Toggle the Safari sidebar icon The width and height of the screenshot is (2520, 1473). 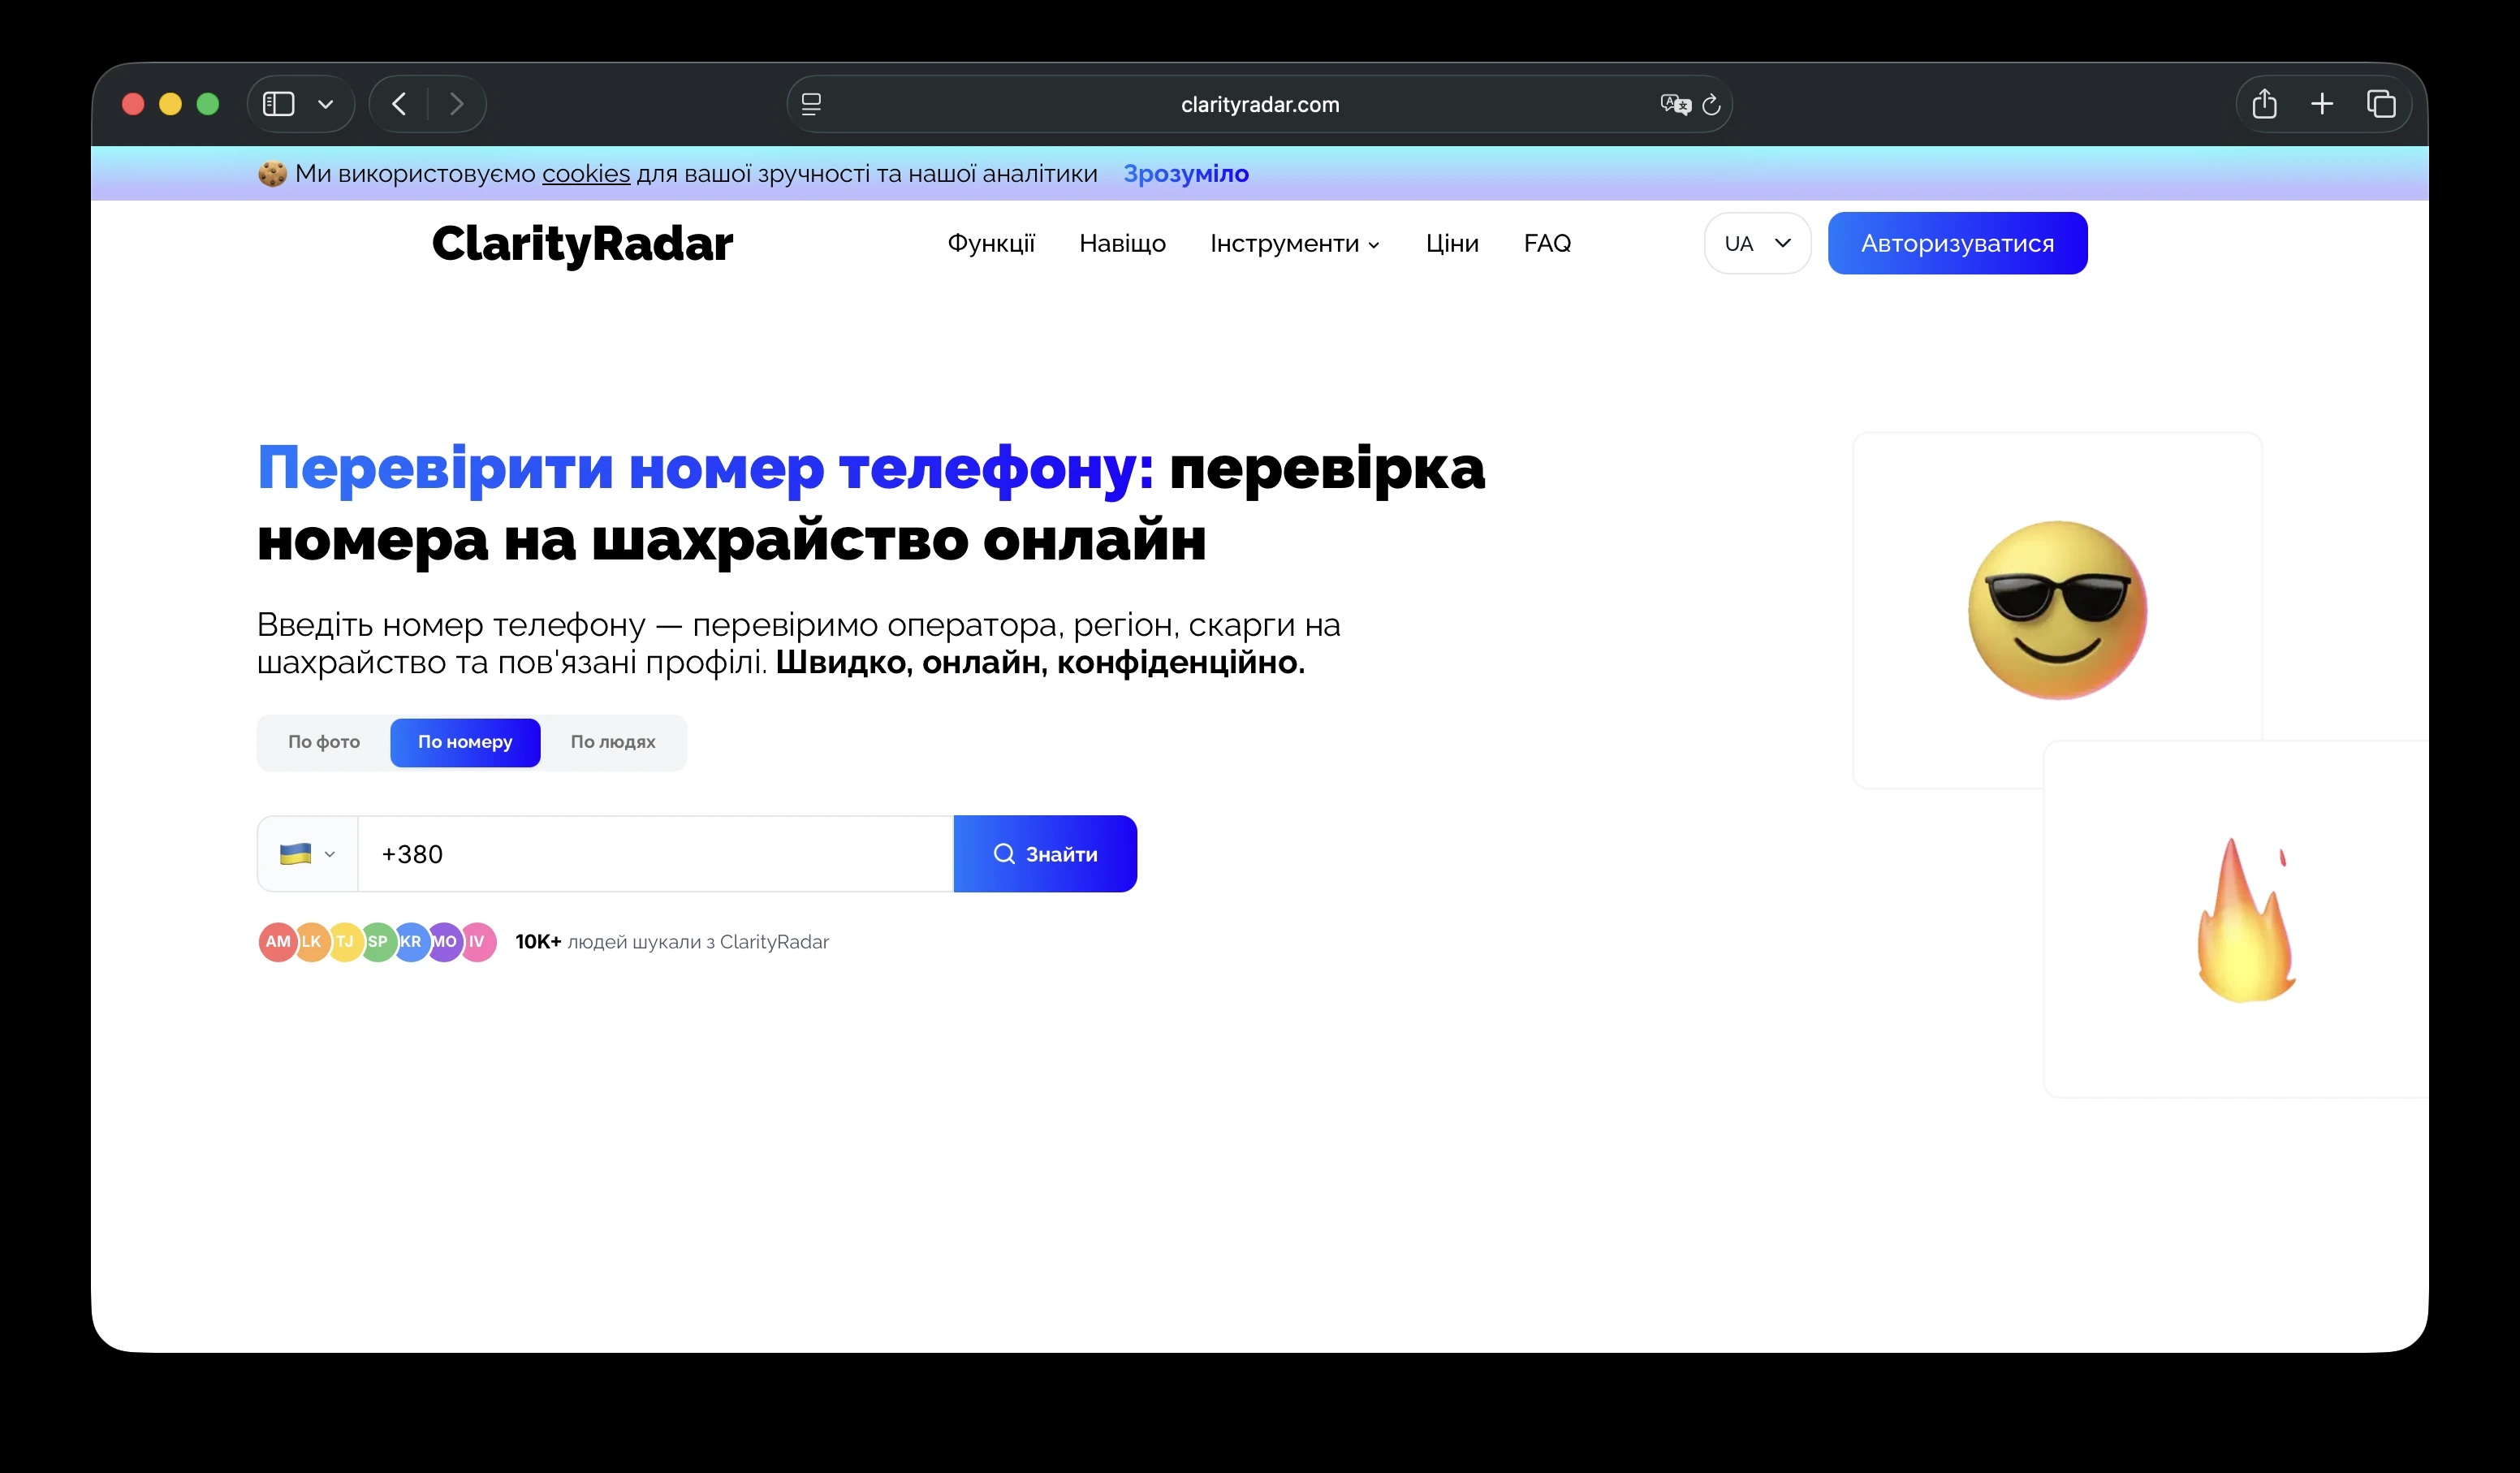click(x=278, y=104)
